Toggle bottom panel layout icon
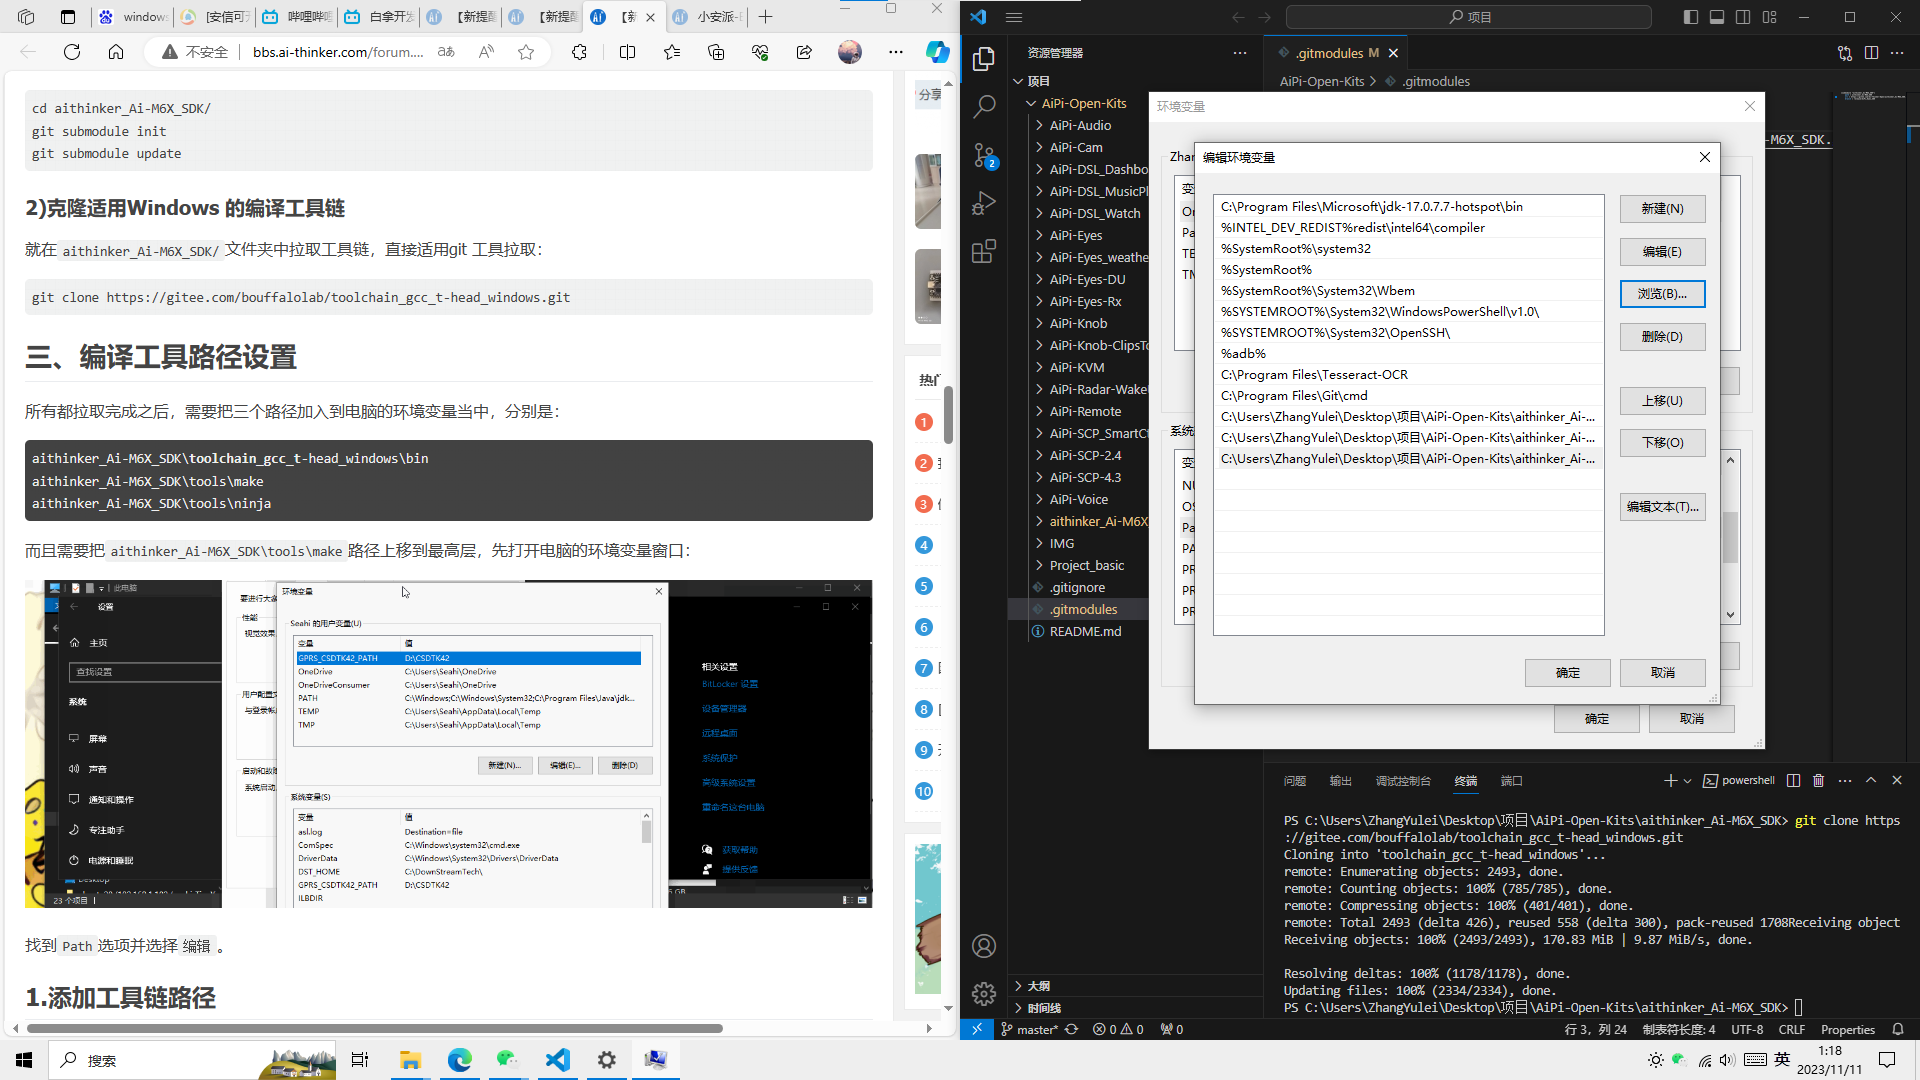 point(1717,17)
